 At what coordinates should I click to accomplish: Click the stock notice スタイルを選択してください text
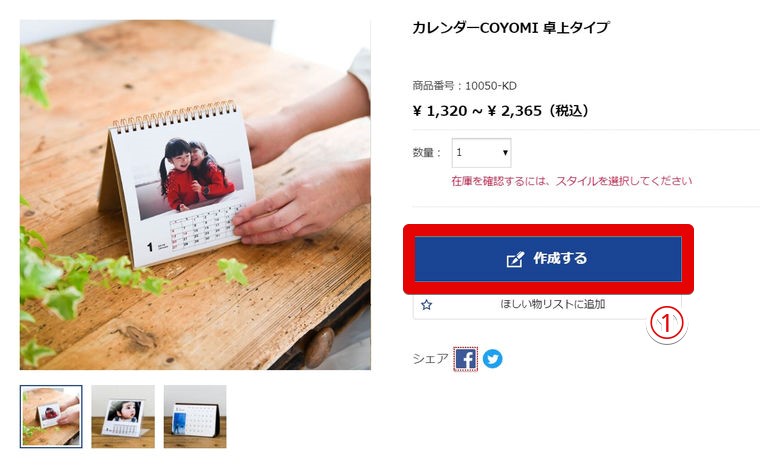[x=624, y=181]
